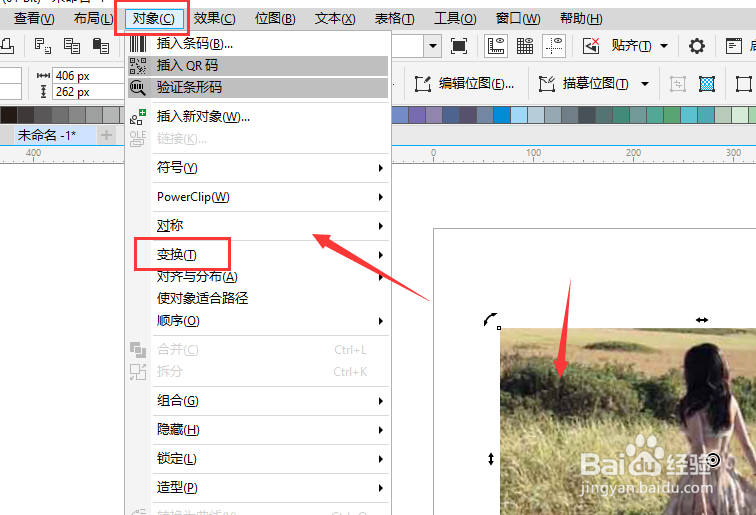Open the 工具(O) menu
The image size is (756, 515).
pyautogui.click(x=455, y=19)
